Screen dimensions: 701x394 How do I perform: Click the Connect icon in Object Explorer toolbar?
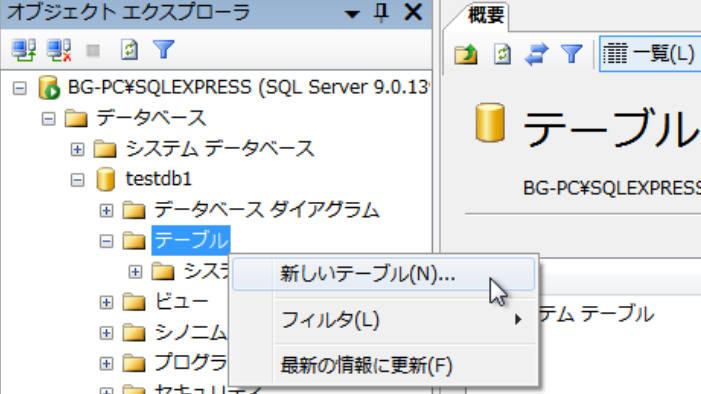[x=24, y=50]
